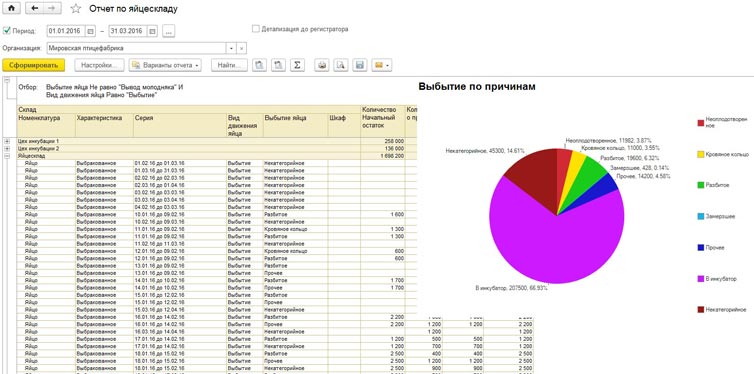Viewport: 754px width, 374px height.
Task: Open the Настройки... dialog
Action: tap(100, 65)
